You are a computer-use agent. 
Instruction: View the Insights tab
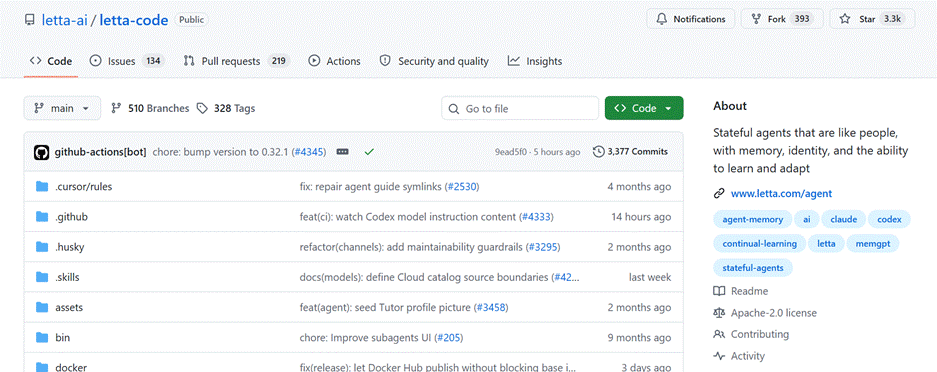click(x=535, y=61)
